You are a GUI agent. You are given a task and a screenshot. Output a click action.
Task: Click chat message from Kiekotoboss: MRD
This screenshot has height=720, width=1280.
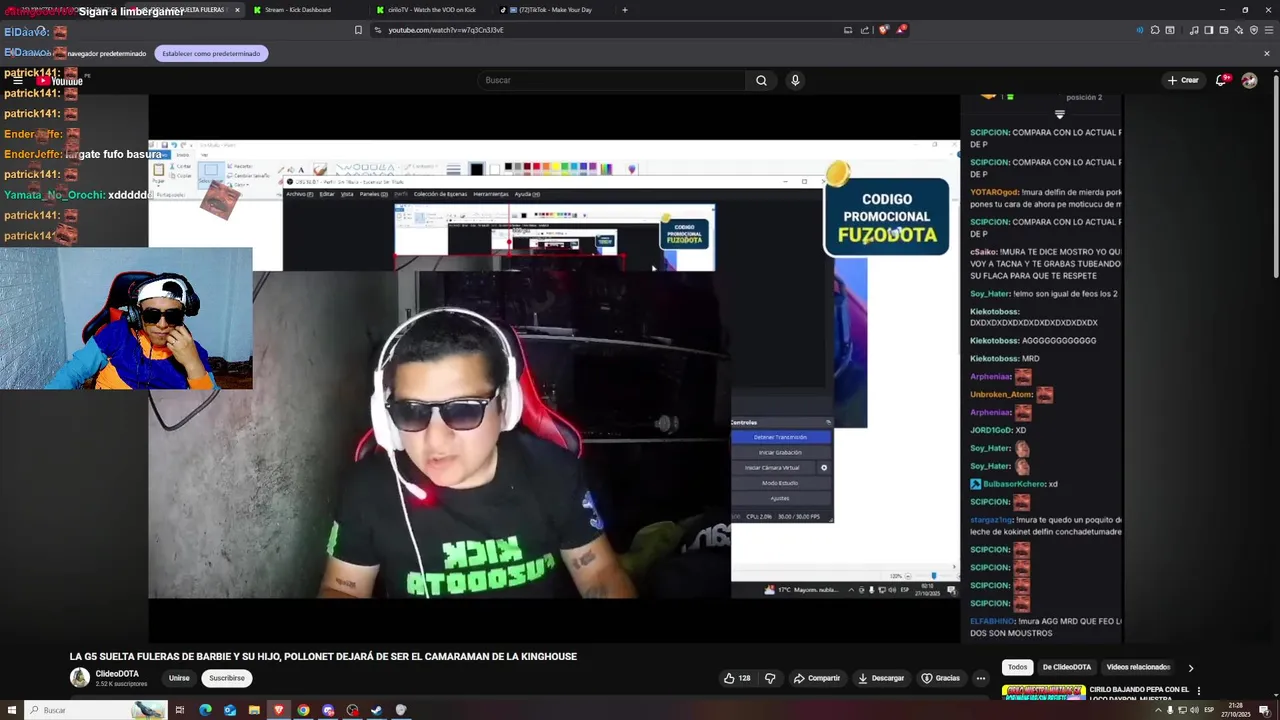[x=1005, y=358]
